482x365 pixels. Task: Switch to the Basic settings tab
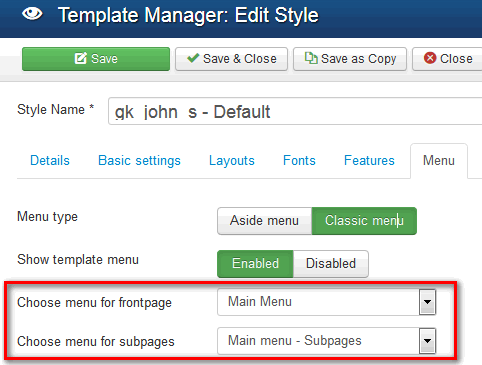pyautogui.click(x=139, y=161)
